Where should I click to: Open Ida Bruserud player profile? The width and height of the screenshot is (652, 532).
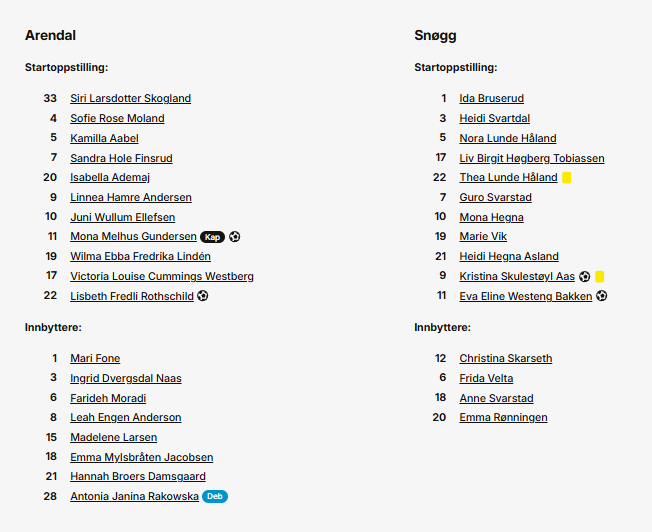tap(491, 98)
